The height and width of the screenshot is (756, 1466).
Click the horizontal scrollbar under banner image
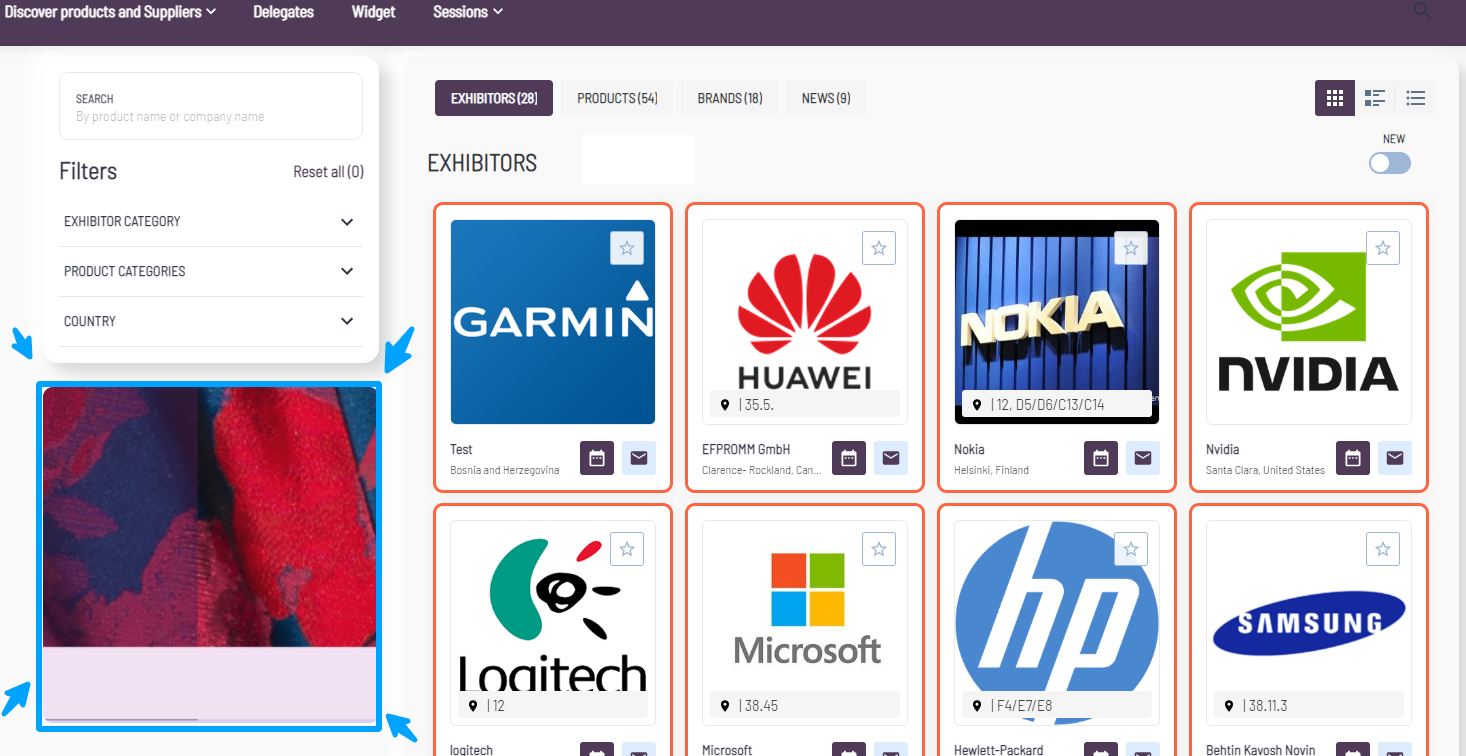click(121, 719)
